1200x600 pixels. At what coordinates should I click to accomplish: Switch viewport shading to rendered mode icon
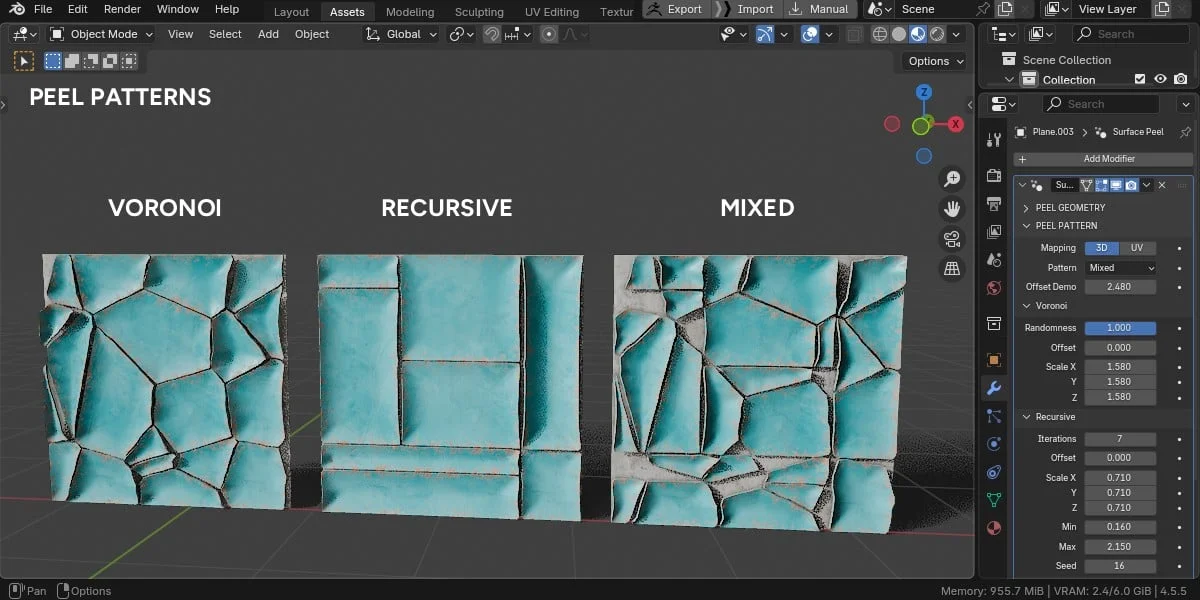(937, 33)
